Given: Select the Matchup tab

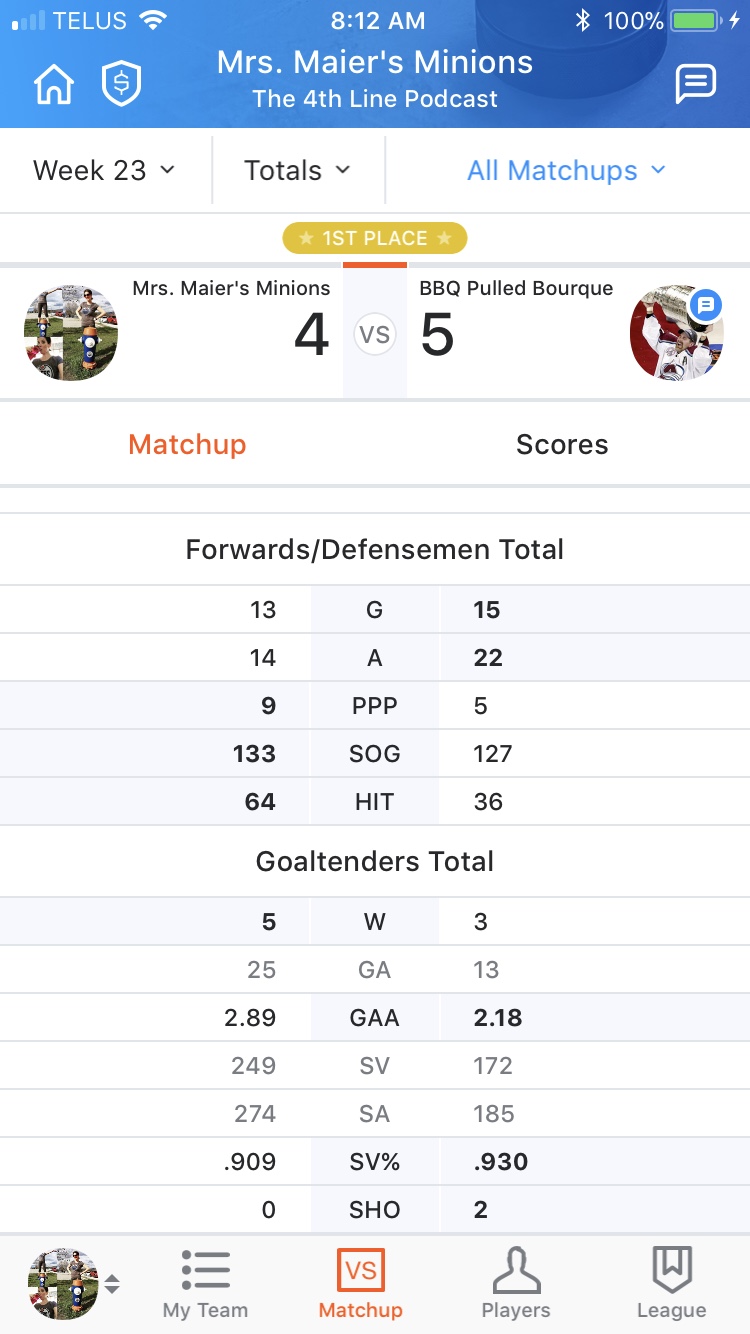Looking at the screenshot, I should click(x=187, y=444).
